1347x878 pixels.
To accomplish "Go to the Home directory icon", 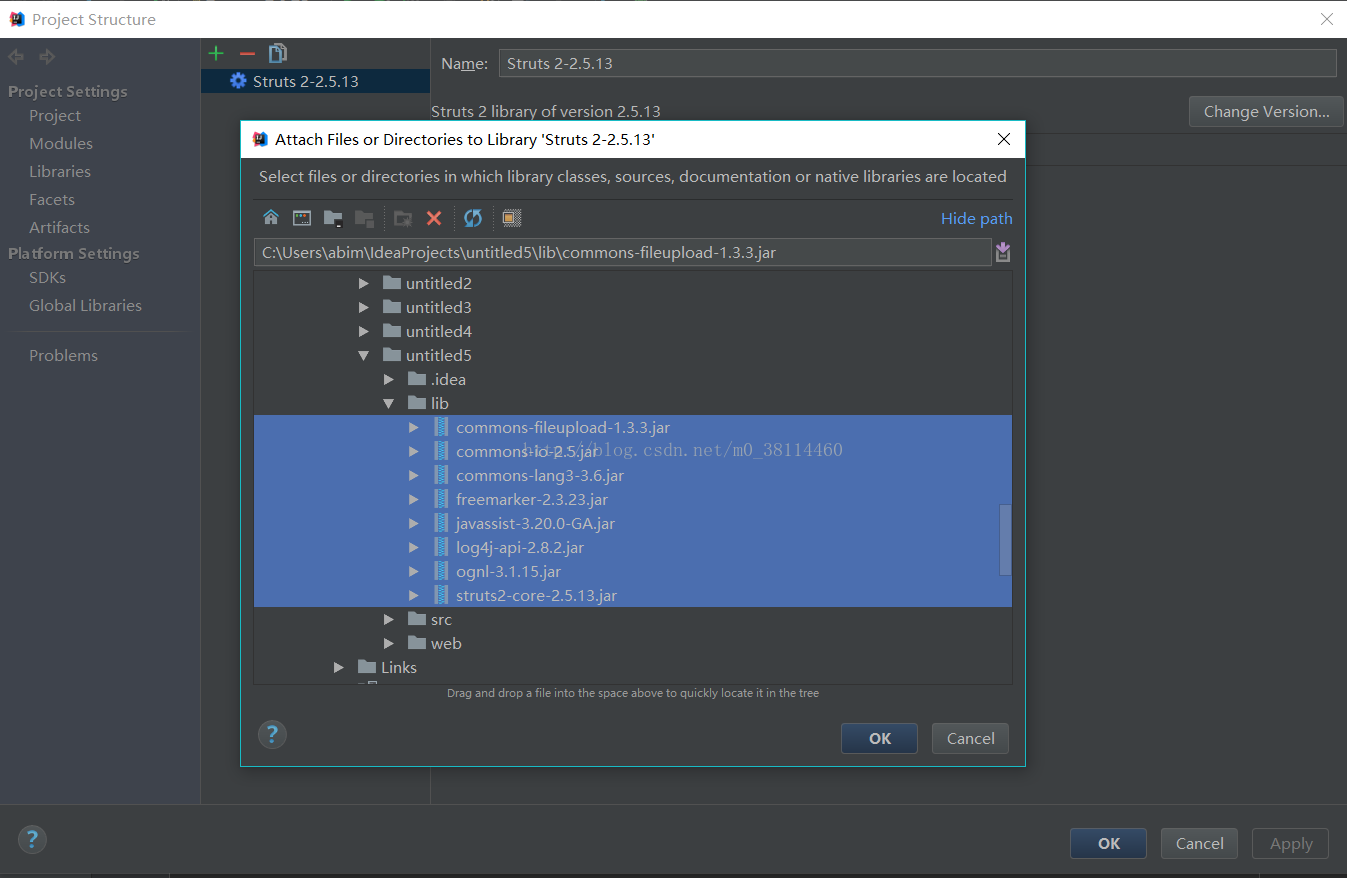I will click(x=271, y=218).
